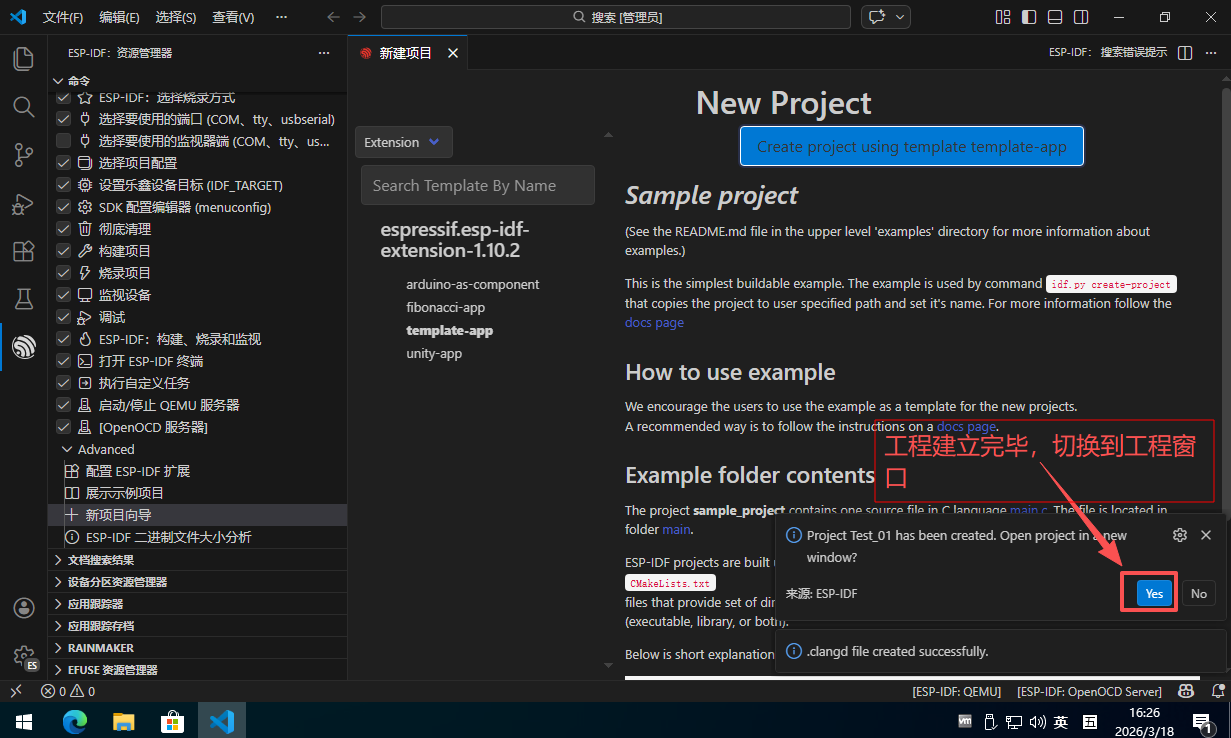
Task: Launch Microsoft Edge from taskbar
Action: tap(75, 720)
